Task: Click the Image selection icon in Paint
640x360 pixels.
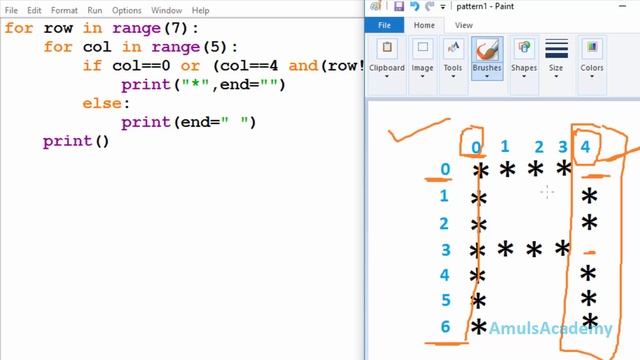Action: tap(422, 48)
